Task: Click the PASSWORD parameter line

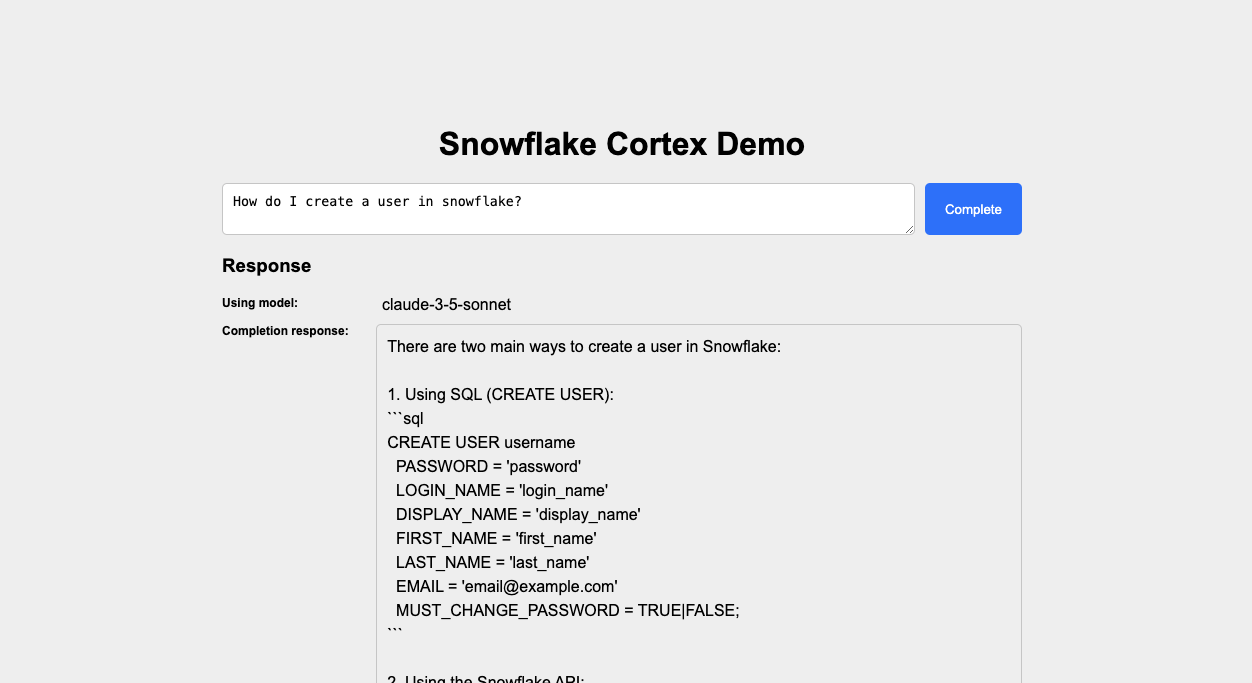Action: (x=489, y=466)
